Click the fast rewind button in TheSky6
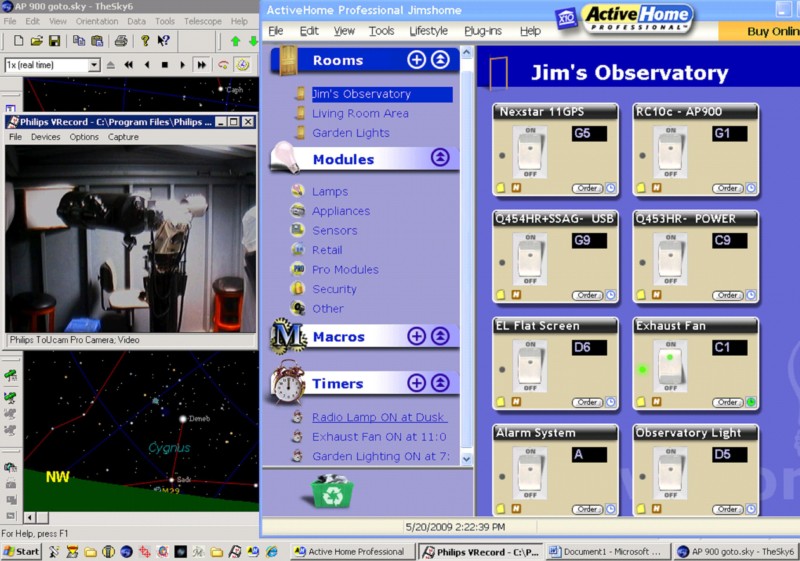Image resolution: width=800 pixels, height=561 pixels. [x=129, y=65]
